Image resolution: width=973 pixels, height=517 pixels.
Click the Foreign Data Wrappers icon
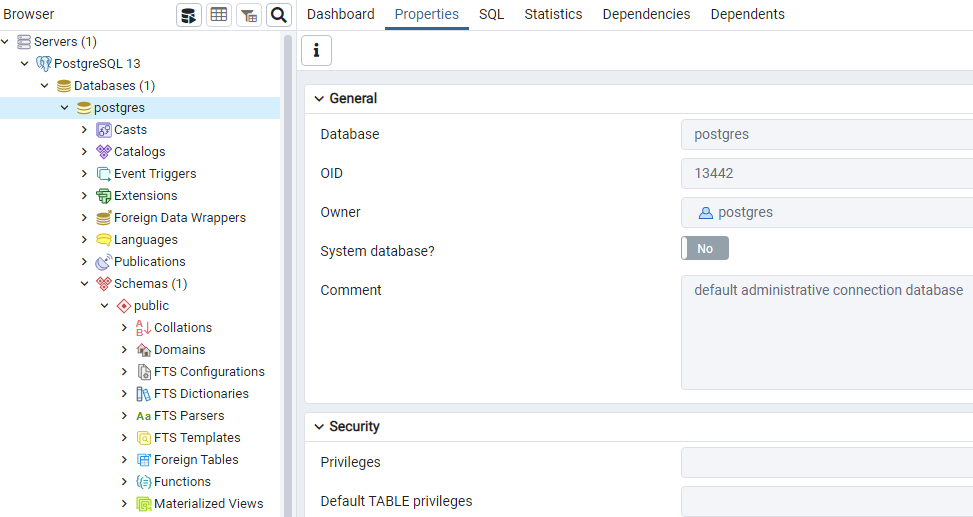tap(104, 218)
